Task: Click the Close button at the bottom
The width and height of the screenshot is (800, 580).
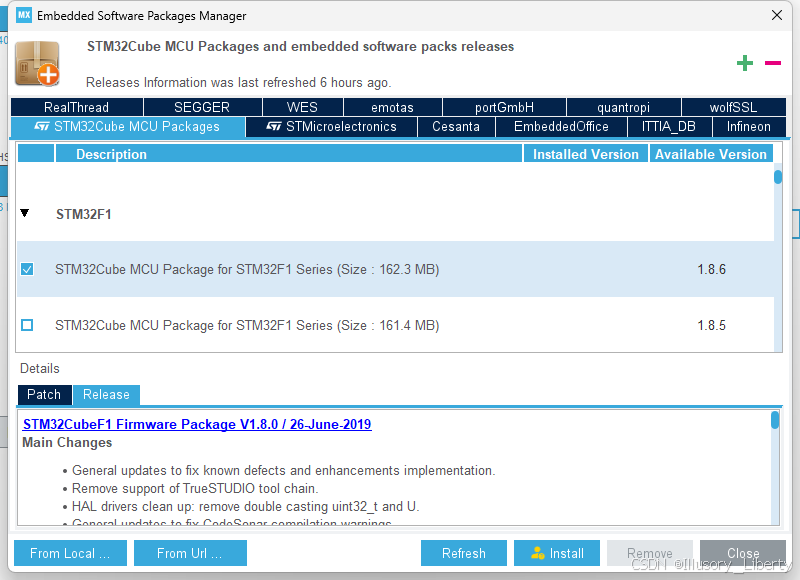Action: click(x=743, y=553)
